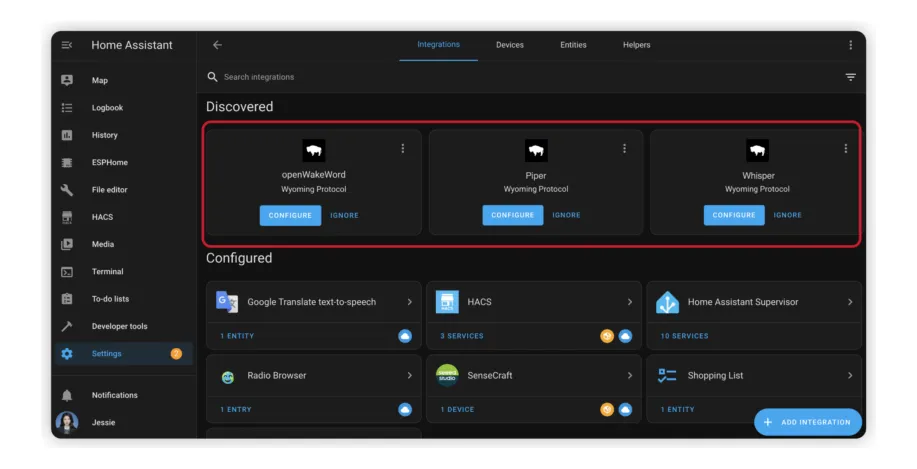Open the Terminal sidebar icon
Screen dimensions: 917x469
tap(67, 272)
